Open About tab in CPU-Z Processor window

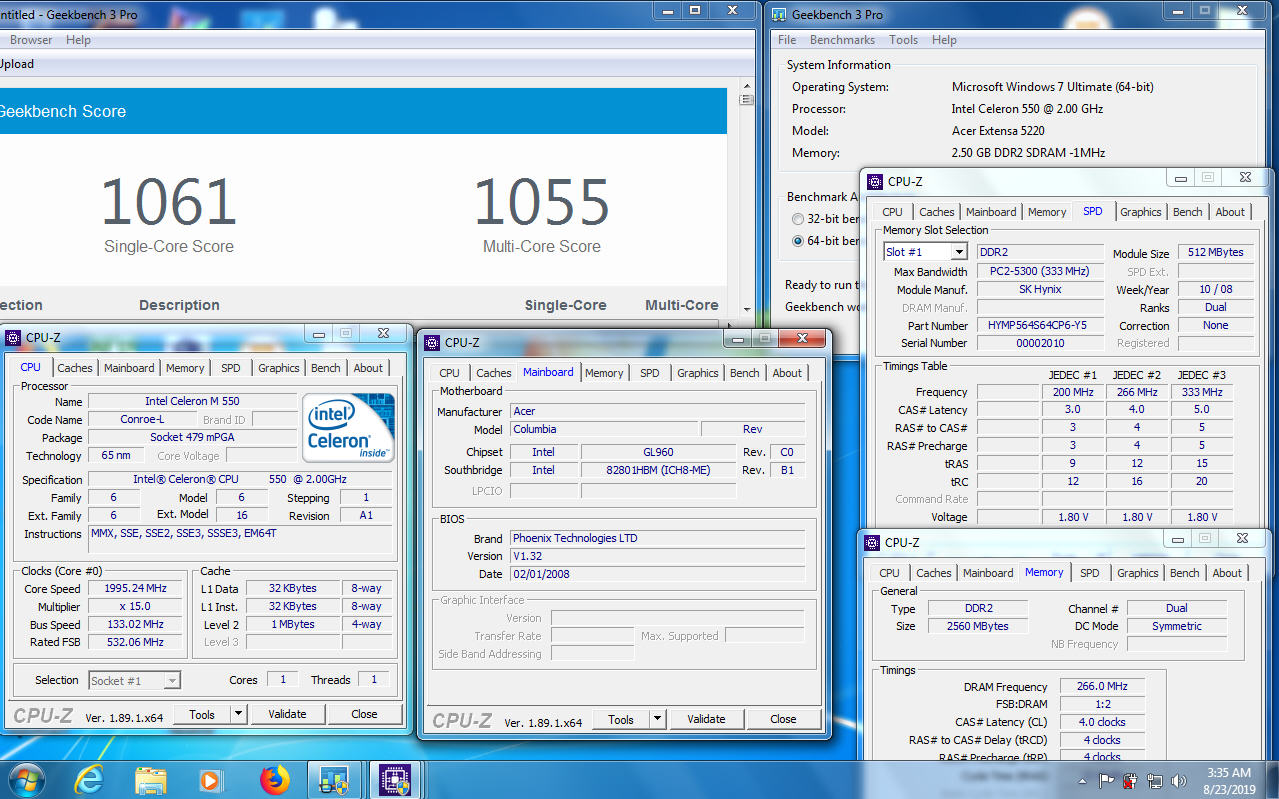click(x=368, y=368)
